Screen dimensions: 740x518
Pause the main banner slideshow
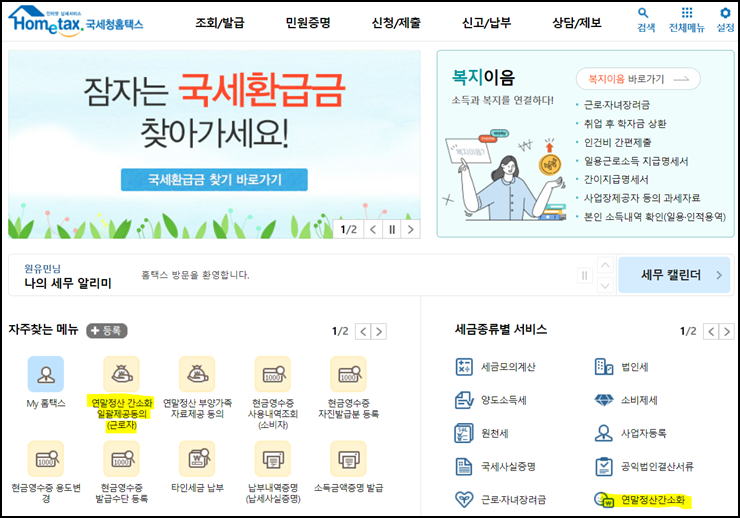click(x=391, y=230)
